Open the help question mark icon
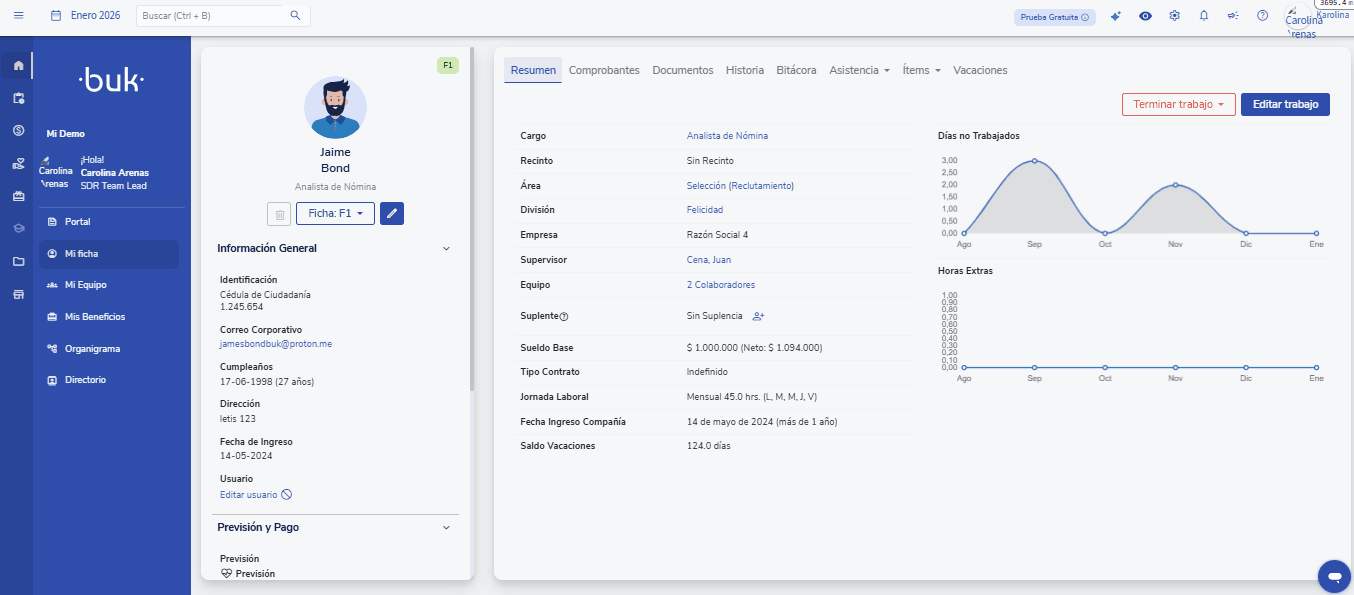This screenshot has height=595, width=1354. click(1262, 16)
